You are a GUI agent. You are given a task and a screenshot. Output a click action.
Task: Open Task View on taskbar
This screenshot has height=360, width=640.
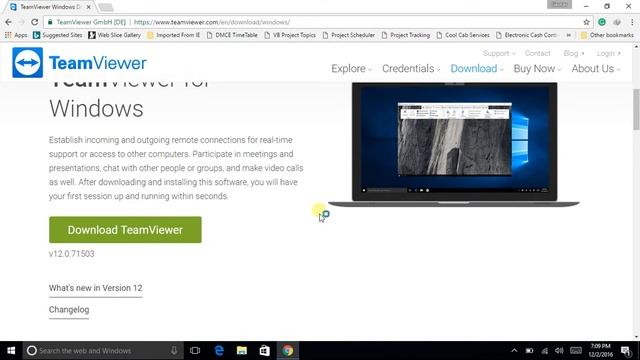pyautogui.click(x=195, y=351)
